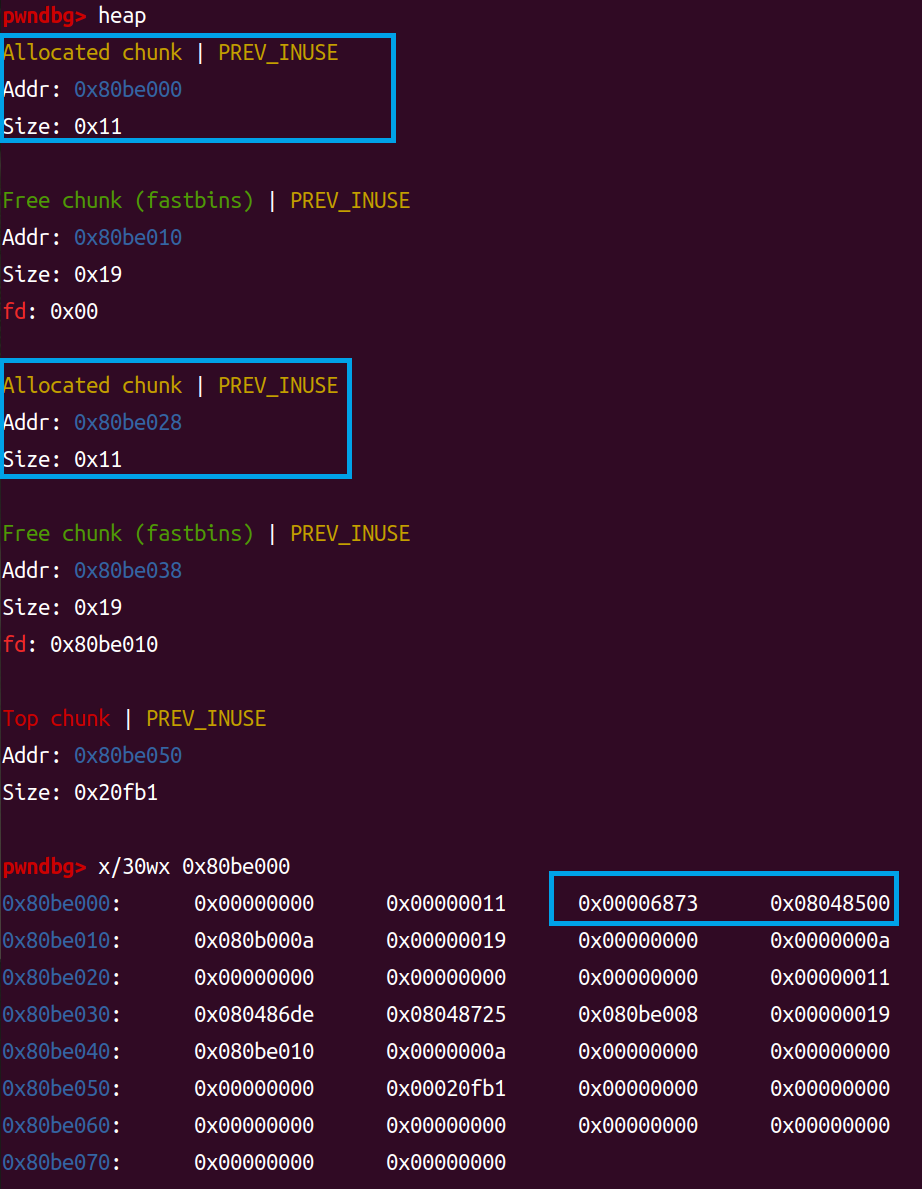Viewport: 922px width, 1189px height.
Task: Select the address 0x80be028
Action: click(x=128, y=423)
